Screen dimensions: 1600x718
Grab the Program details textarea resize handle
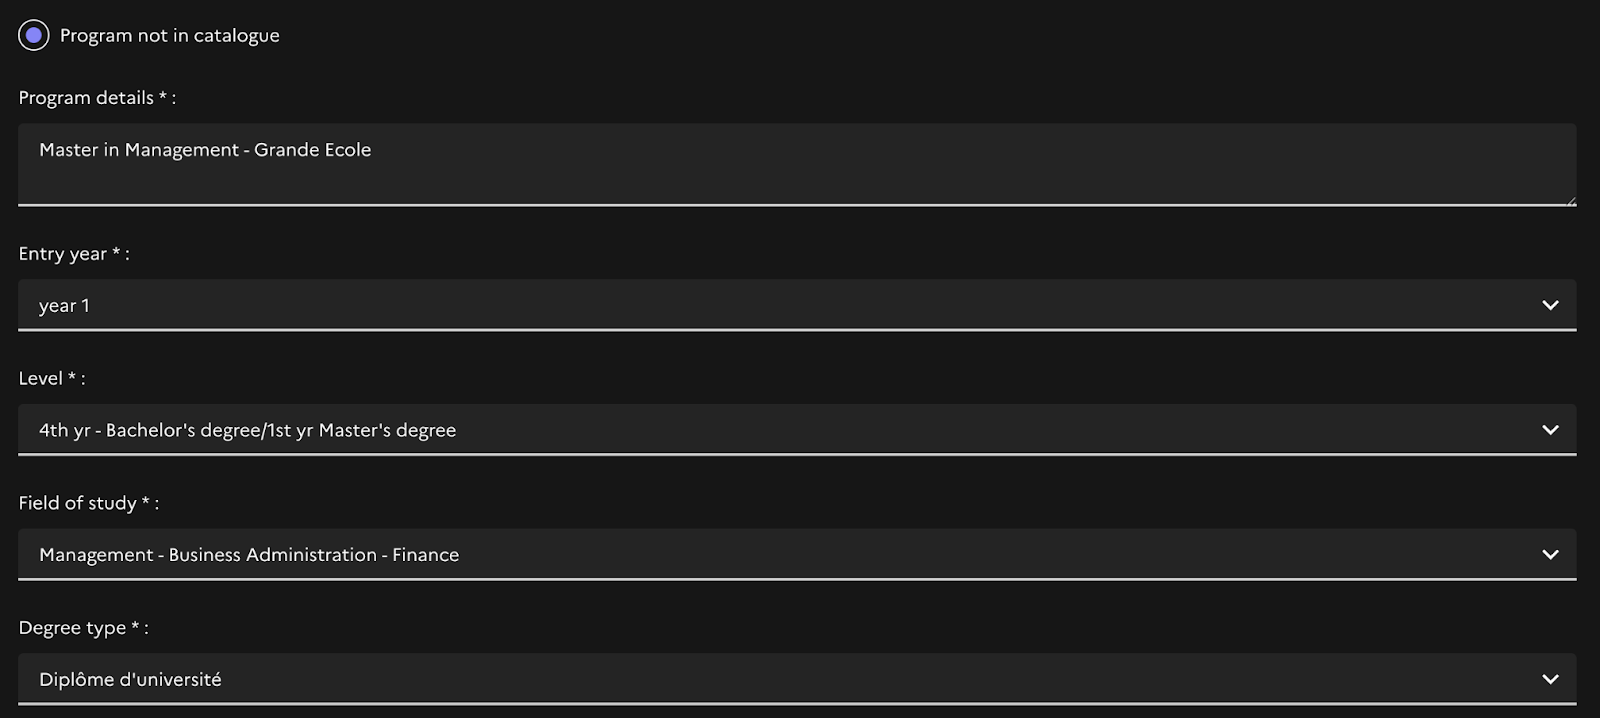pyautogui.click(x=1571, y=200)
